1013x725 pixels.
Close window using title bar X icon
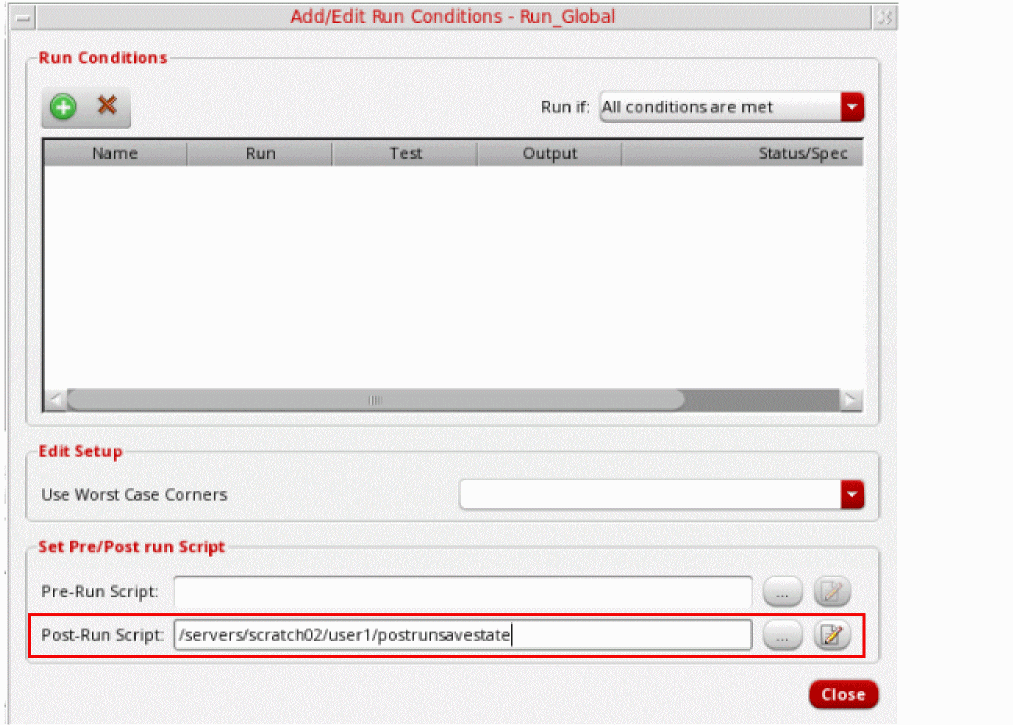[884, 18]
